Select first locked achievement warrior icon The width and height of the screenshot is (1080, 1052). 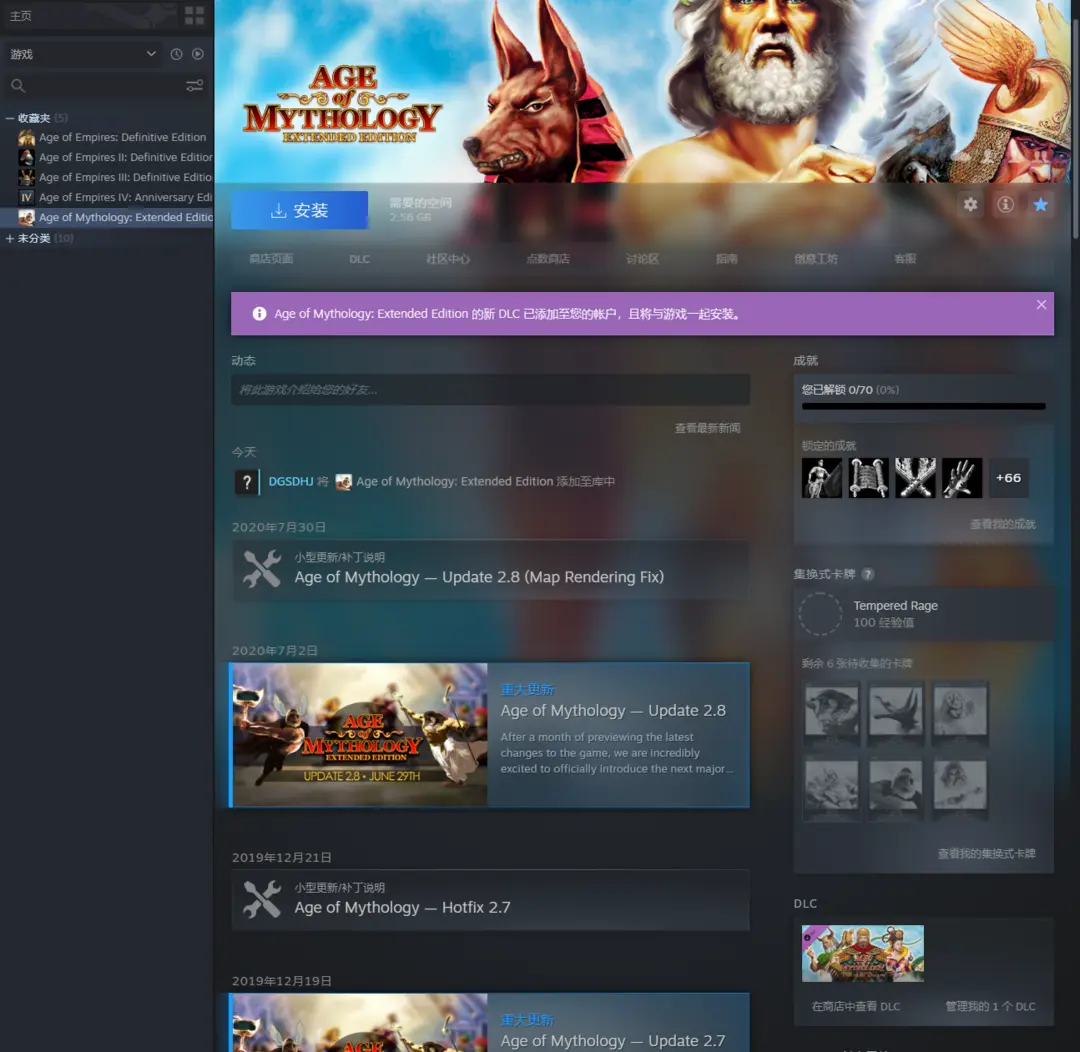822,477
